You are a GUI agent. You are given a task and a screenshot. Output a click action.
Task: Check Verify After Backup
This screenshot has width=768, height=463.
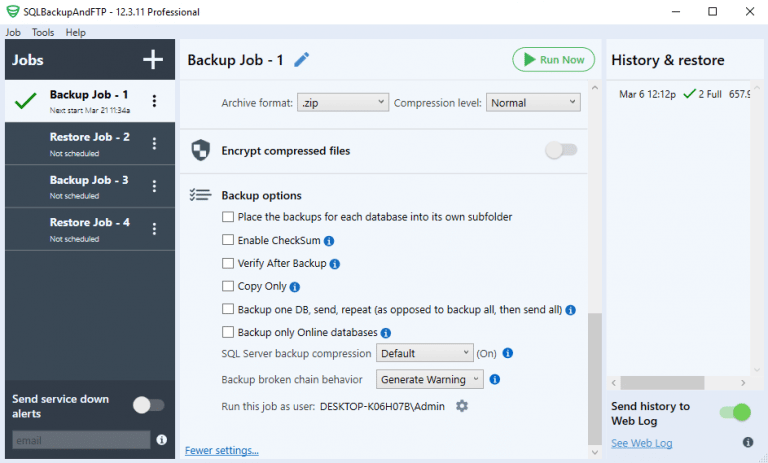228,263
